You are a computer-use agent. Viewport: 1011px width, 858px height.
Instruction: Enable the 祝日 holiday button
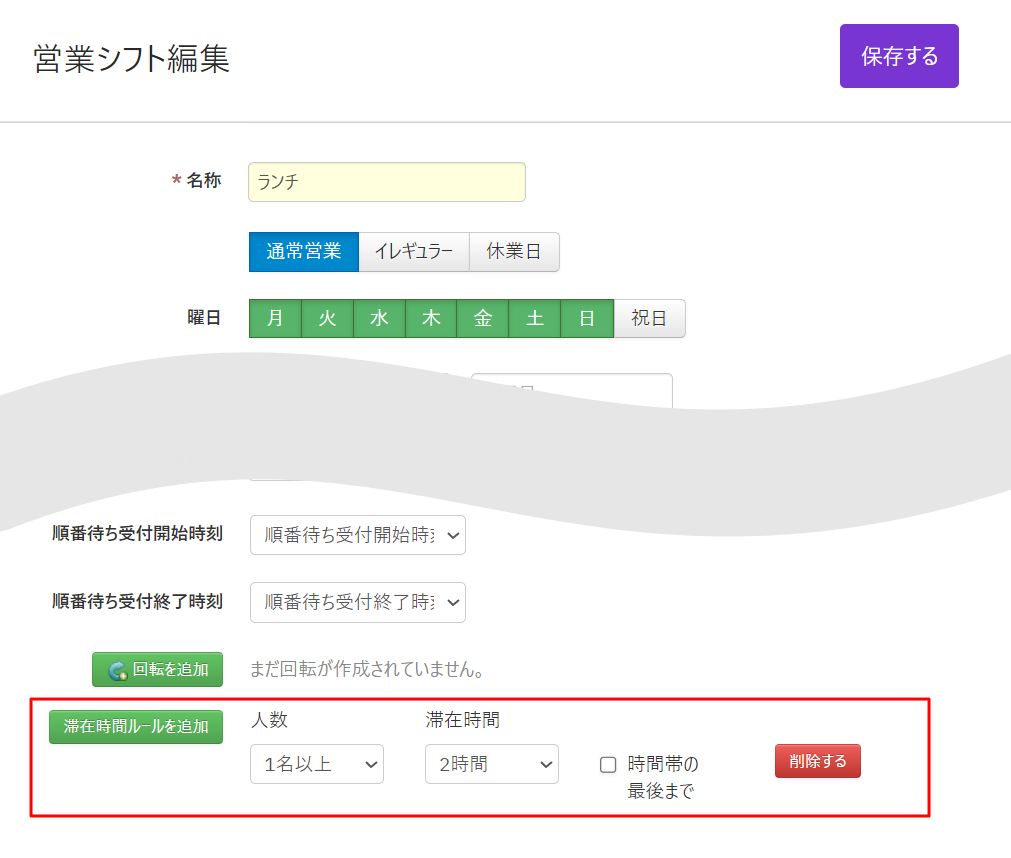click(x=649, y=319)
